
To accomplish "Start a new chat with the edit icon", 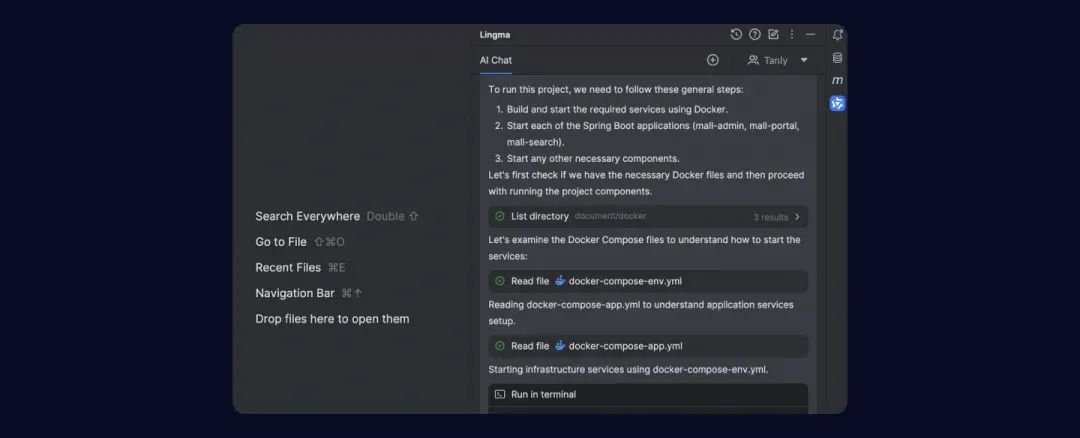I will (773, 34).
